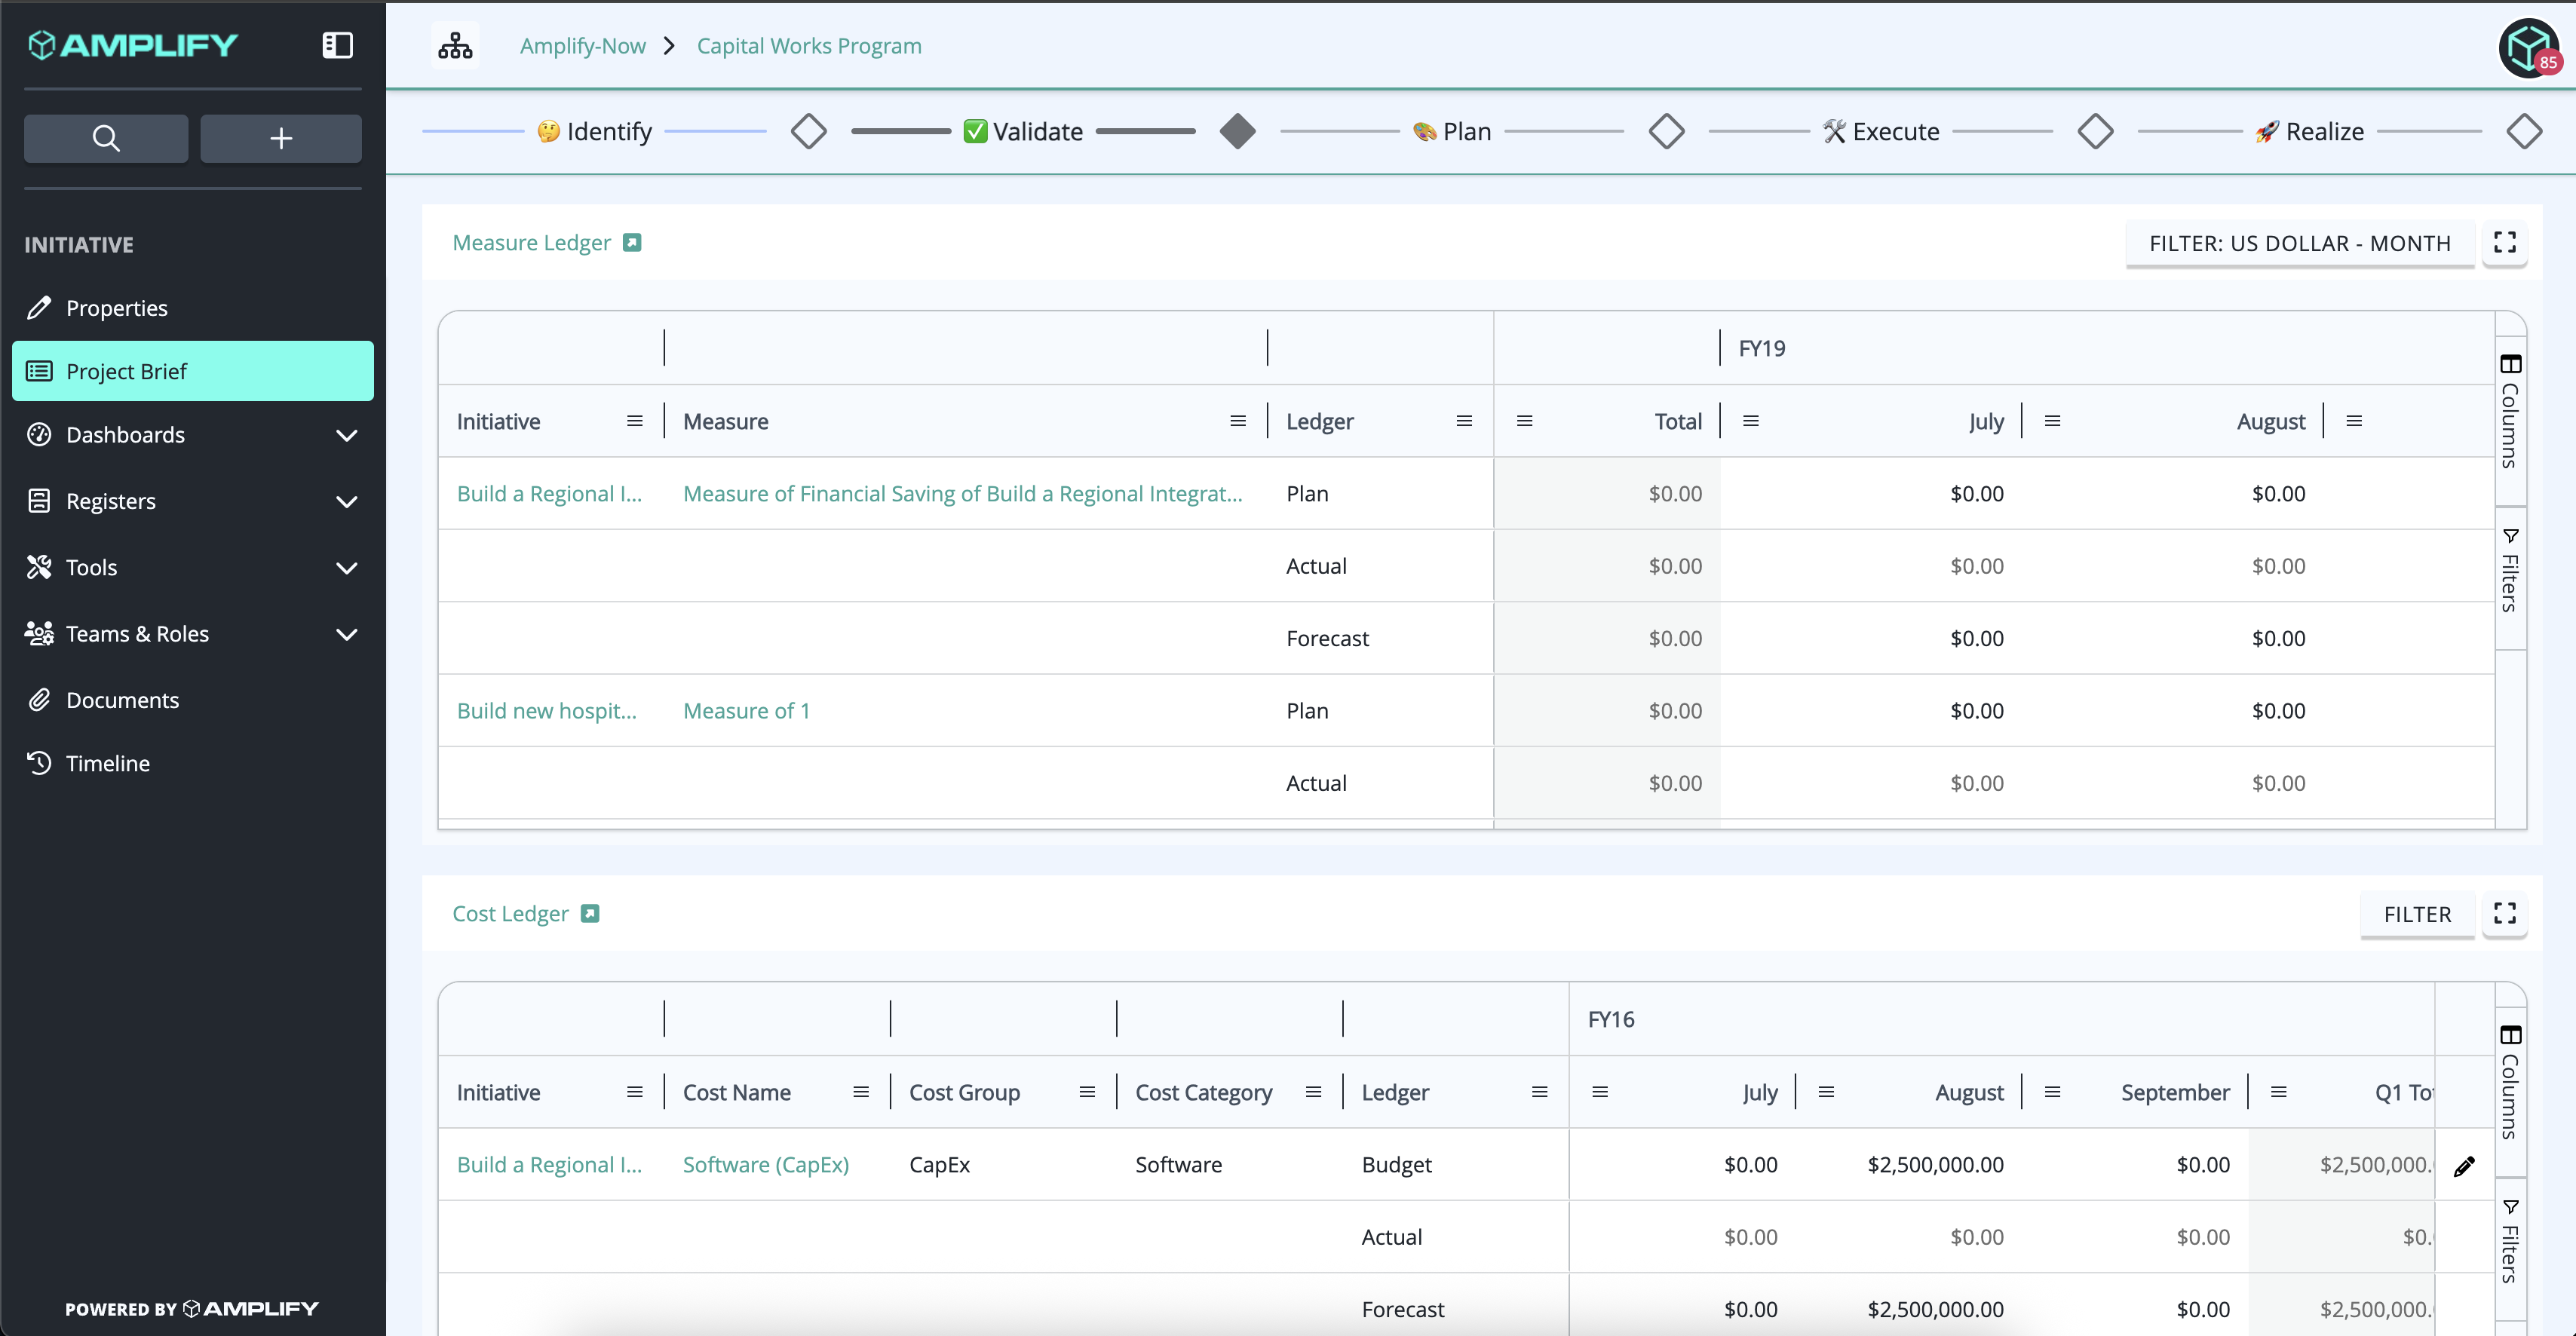
Task: Expand the Dashboards menu
Action: 193,435
